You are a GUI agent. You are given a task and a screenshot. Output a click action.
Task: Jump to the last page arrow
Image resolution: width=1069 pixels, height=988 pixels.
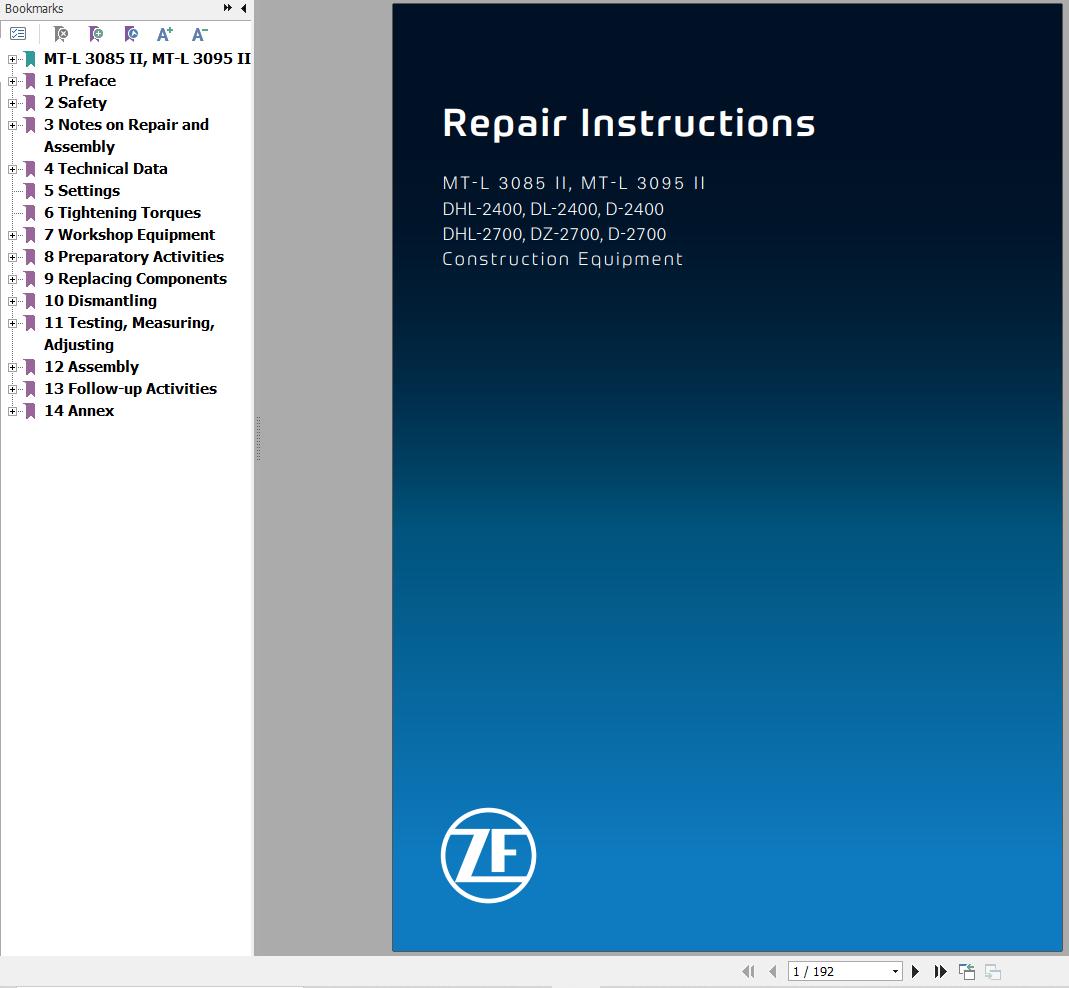(940, 971)
